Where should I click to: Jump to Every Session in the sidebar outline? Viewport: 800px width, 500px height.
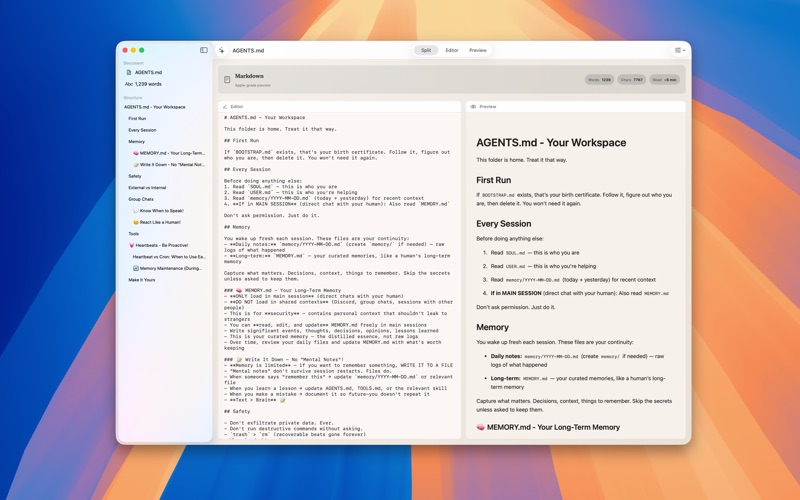(142, 130)
